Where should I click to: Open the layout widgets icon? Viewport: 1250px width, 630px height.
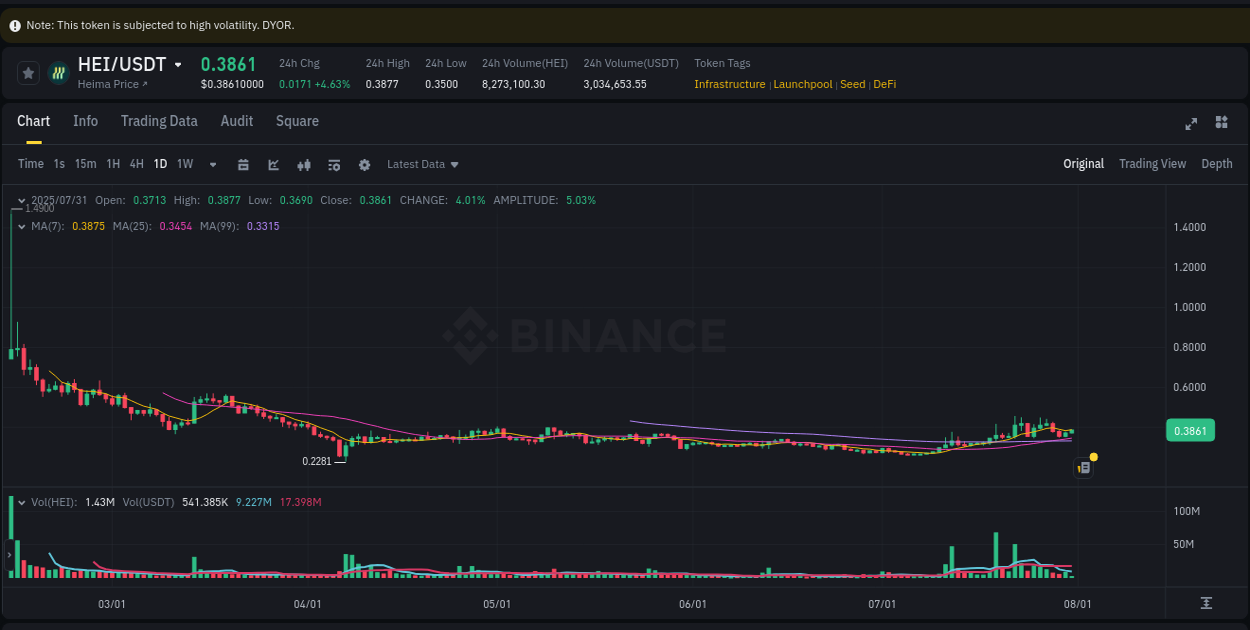point(1221,123)
